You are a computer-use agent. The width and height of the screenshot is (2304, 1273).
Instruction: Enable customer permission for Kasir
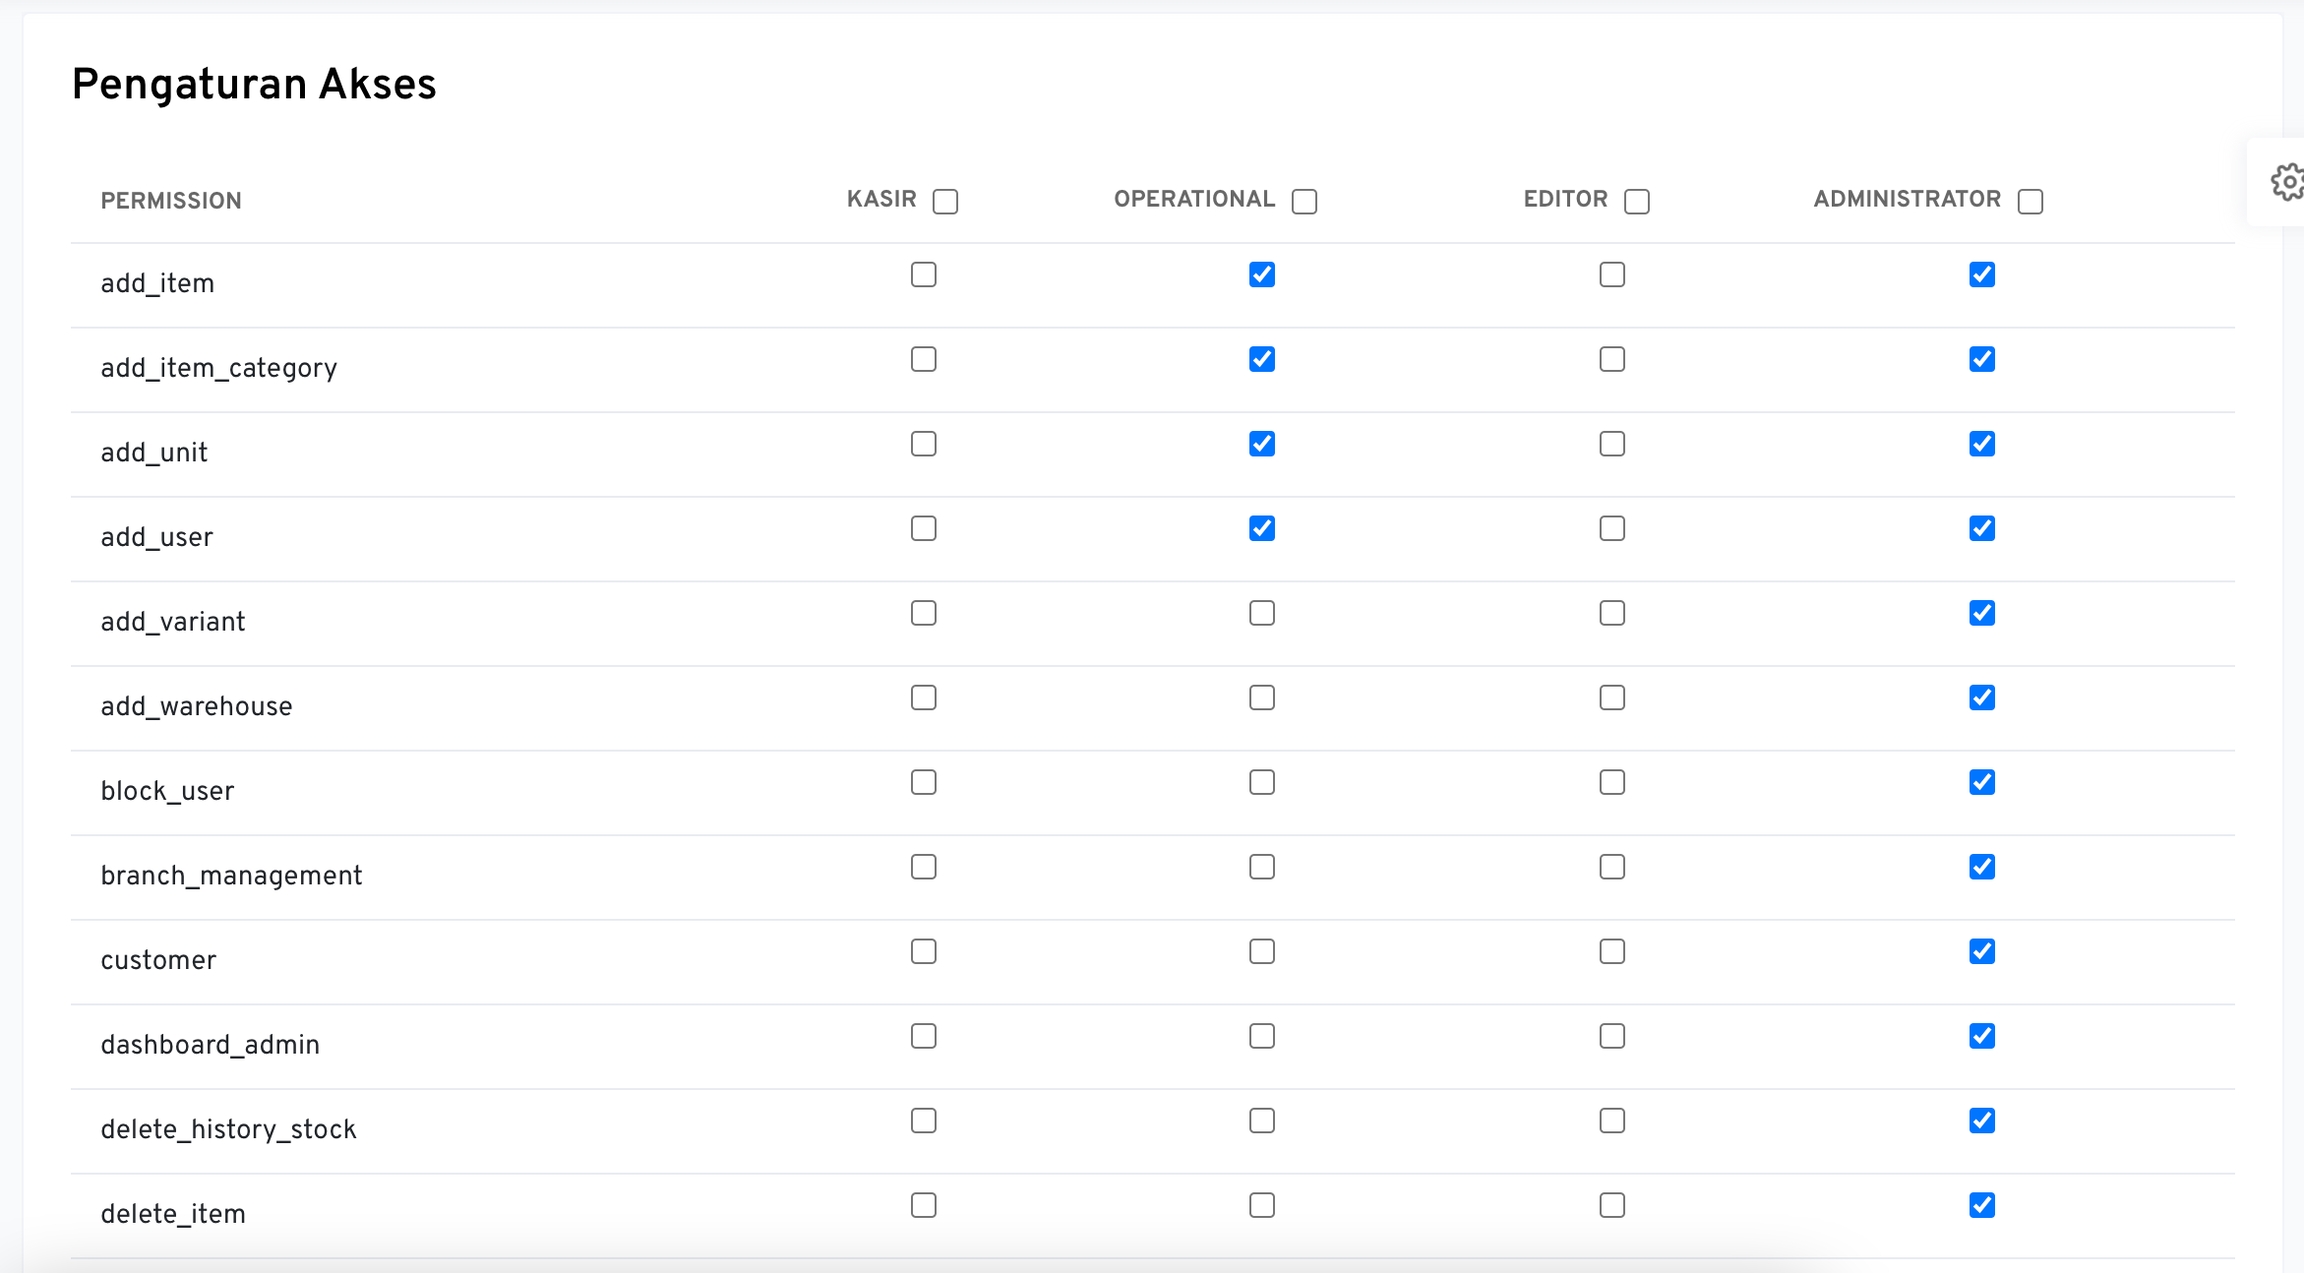(x=923, y=951)
